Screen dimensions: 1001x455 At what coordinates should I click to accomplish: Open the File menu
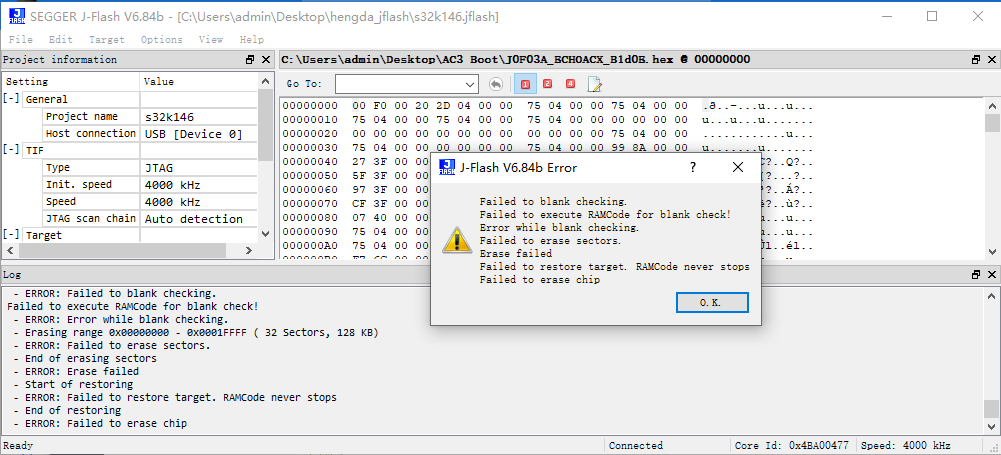click(20, 40)
